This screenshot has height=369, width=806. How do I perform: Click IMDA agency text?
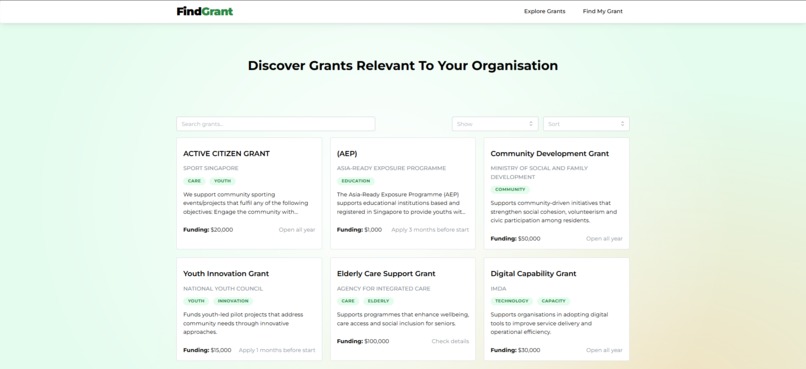(498, 288)
